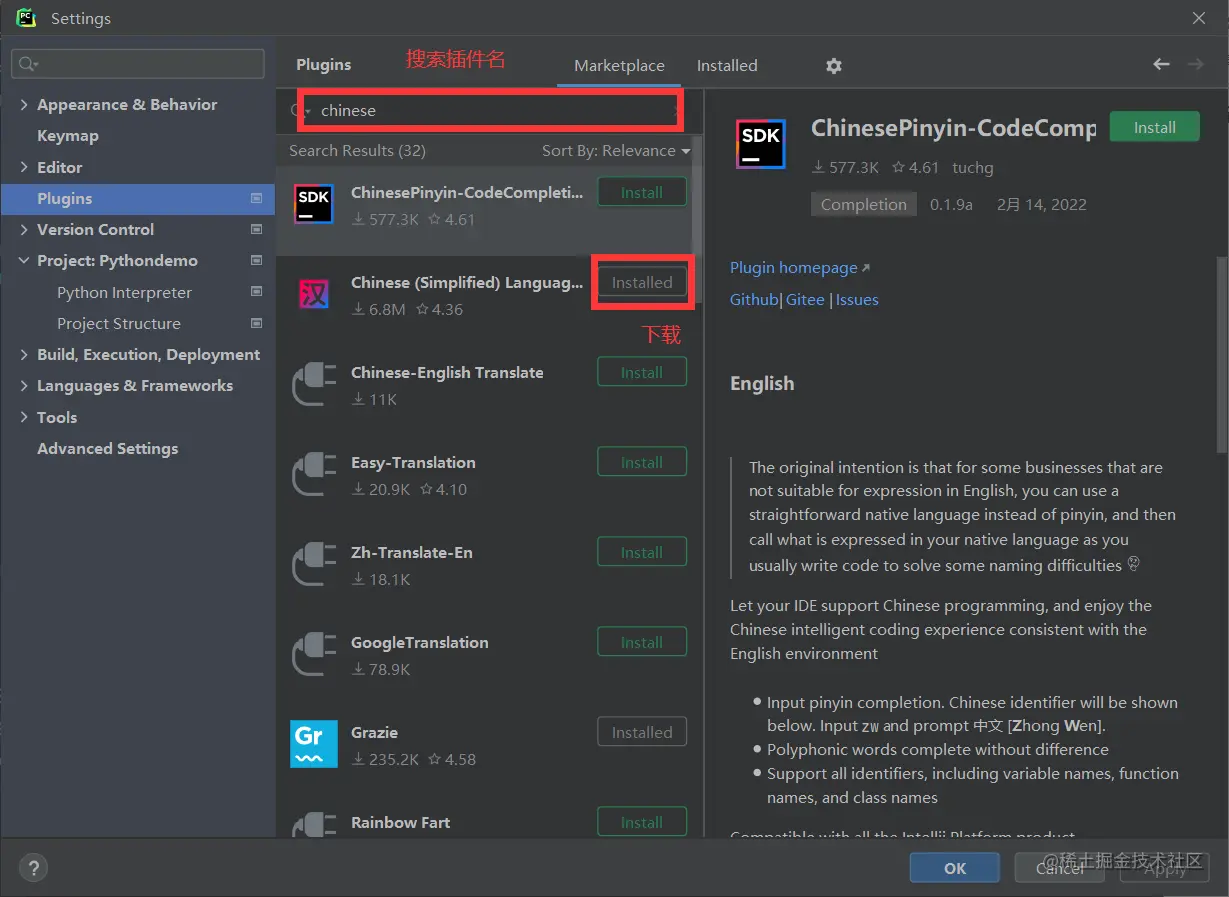Image resolution: width=1229 pixels, height=897 pixels.
Task: Select Plugins in the settings tree
Action: pyautogui.click(x=137, y=198)
